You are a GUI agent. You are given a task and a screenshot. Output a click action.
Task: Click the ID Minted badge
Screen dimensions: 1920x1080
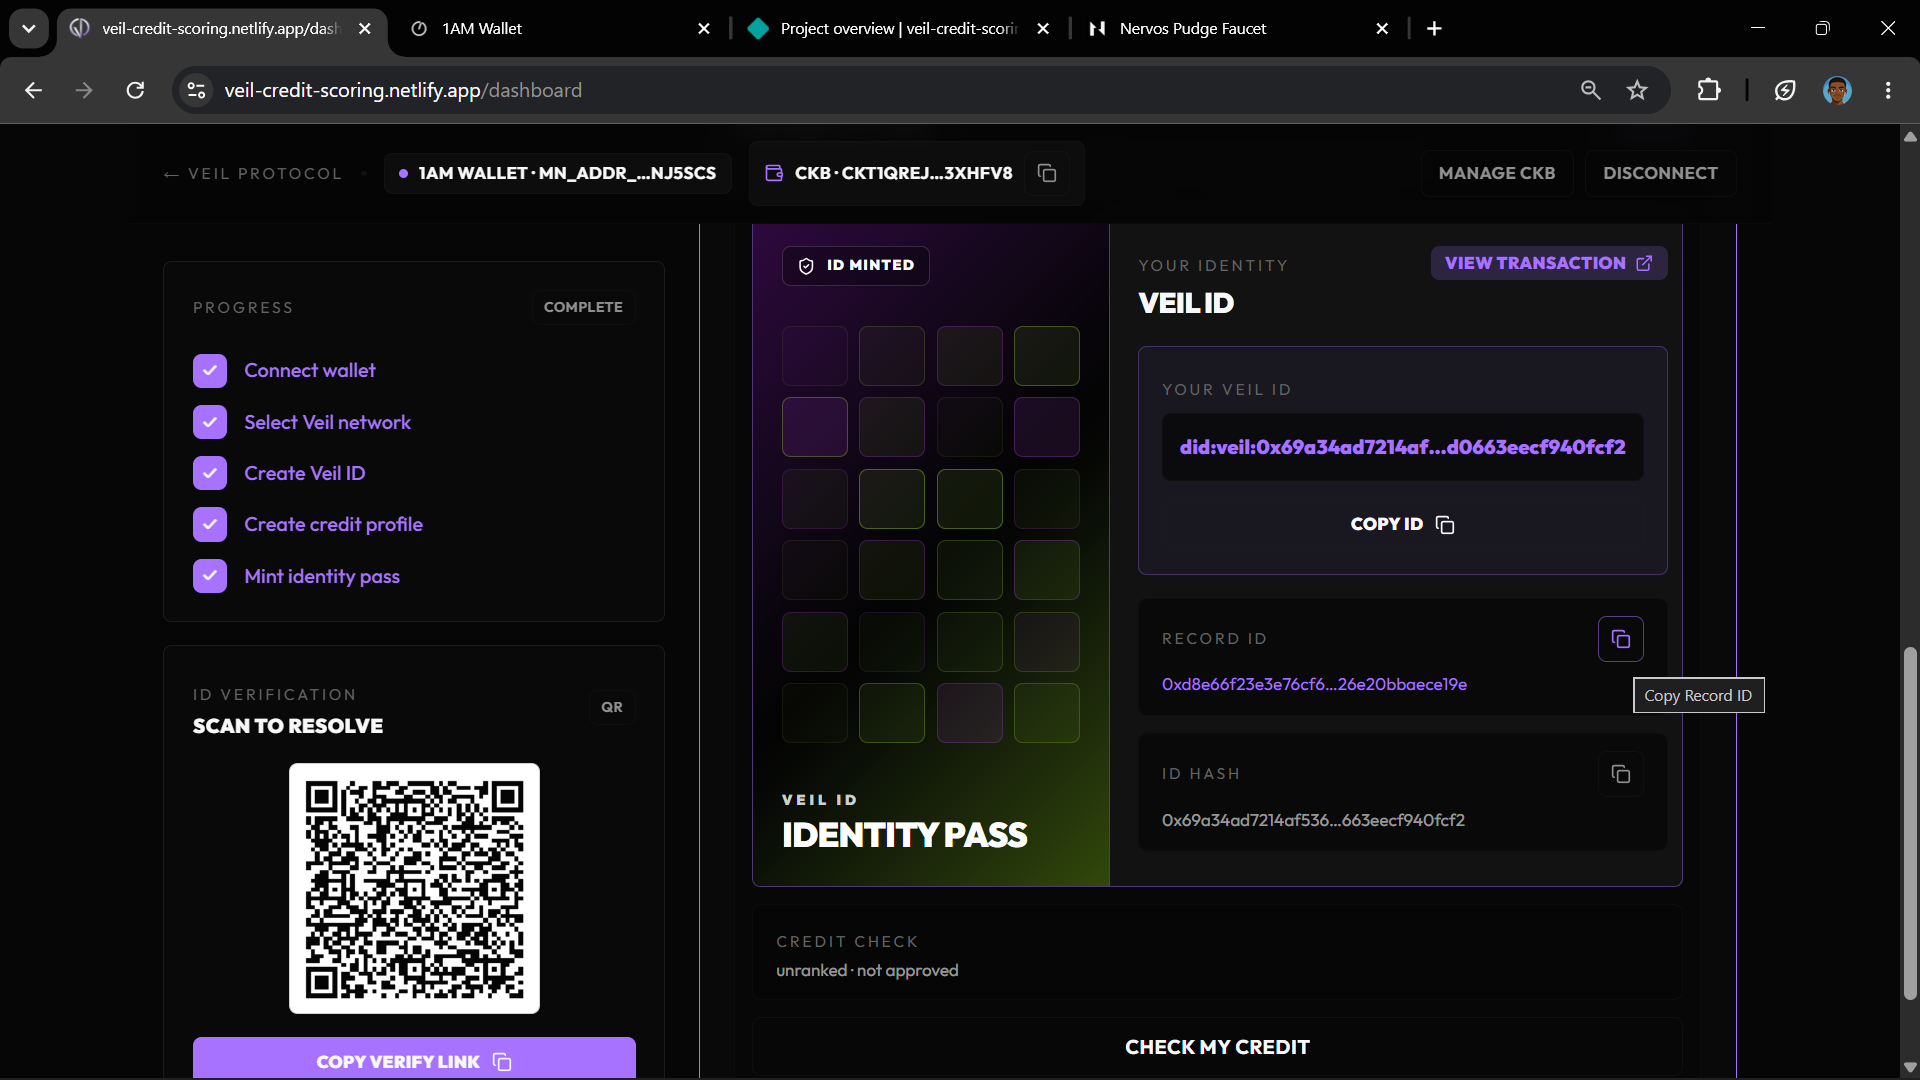[856, 265]
